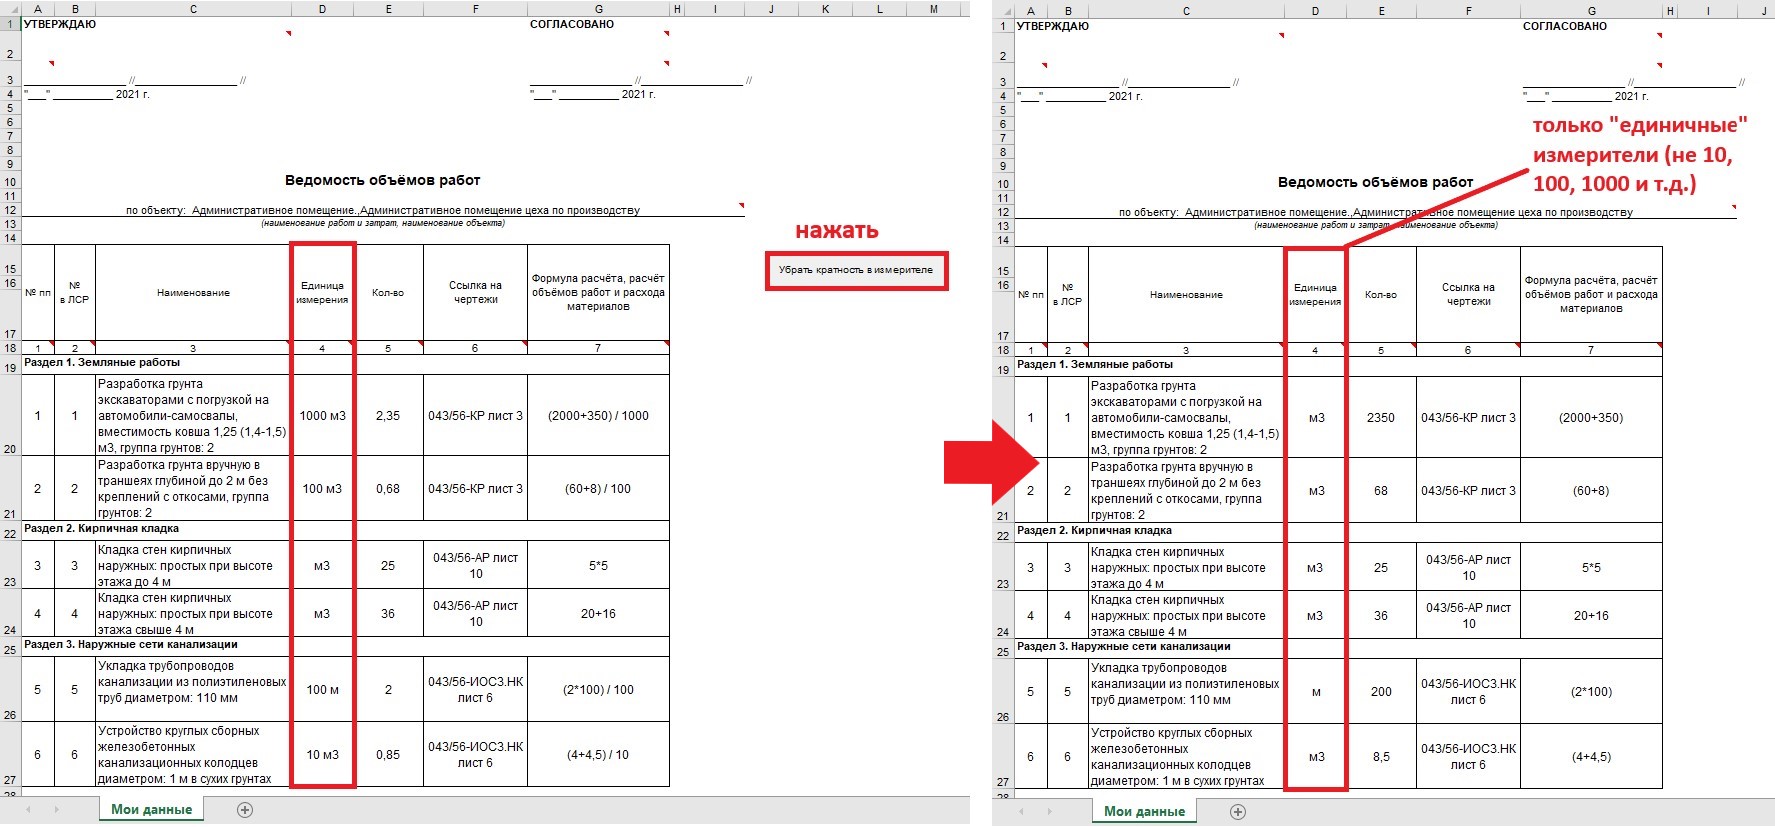This screenshot has height=827, width=1775.
Task: Add a new sheet in the left workbook
Action: [245, 810]
